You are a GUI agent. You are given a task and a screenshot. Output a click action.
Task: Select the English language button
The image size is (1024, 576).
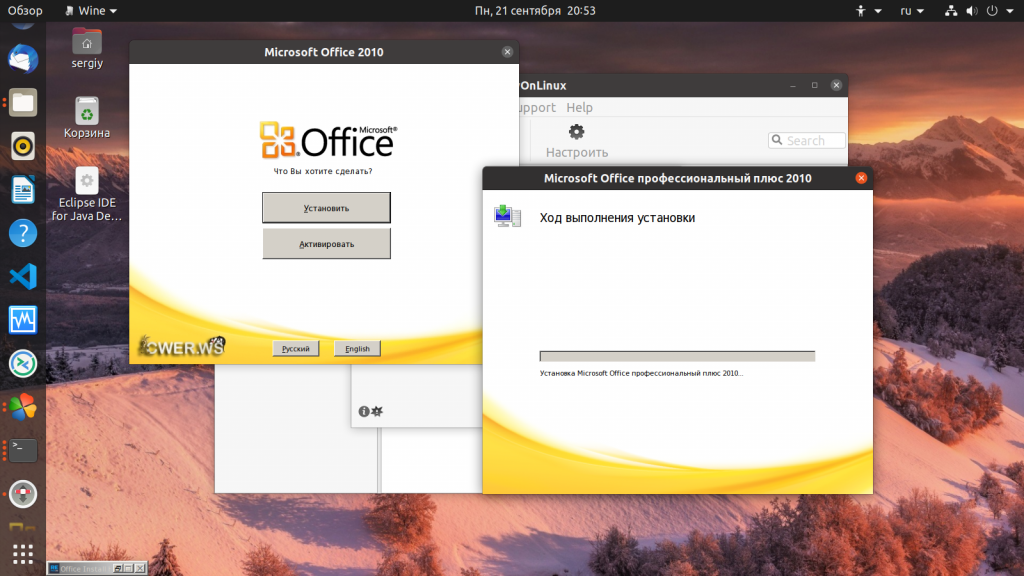(357, 349)
